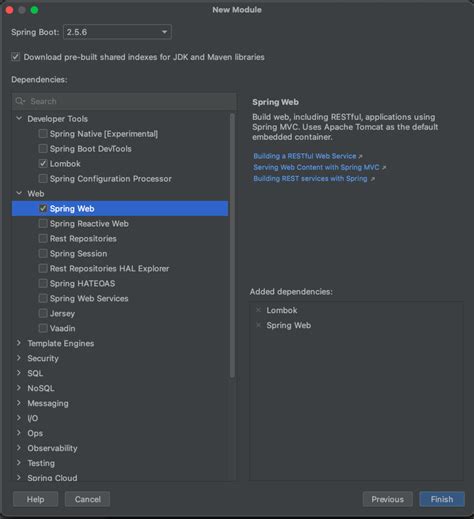Expand the Security category
The image size is (474, 519).
coord(19,358)
